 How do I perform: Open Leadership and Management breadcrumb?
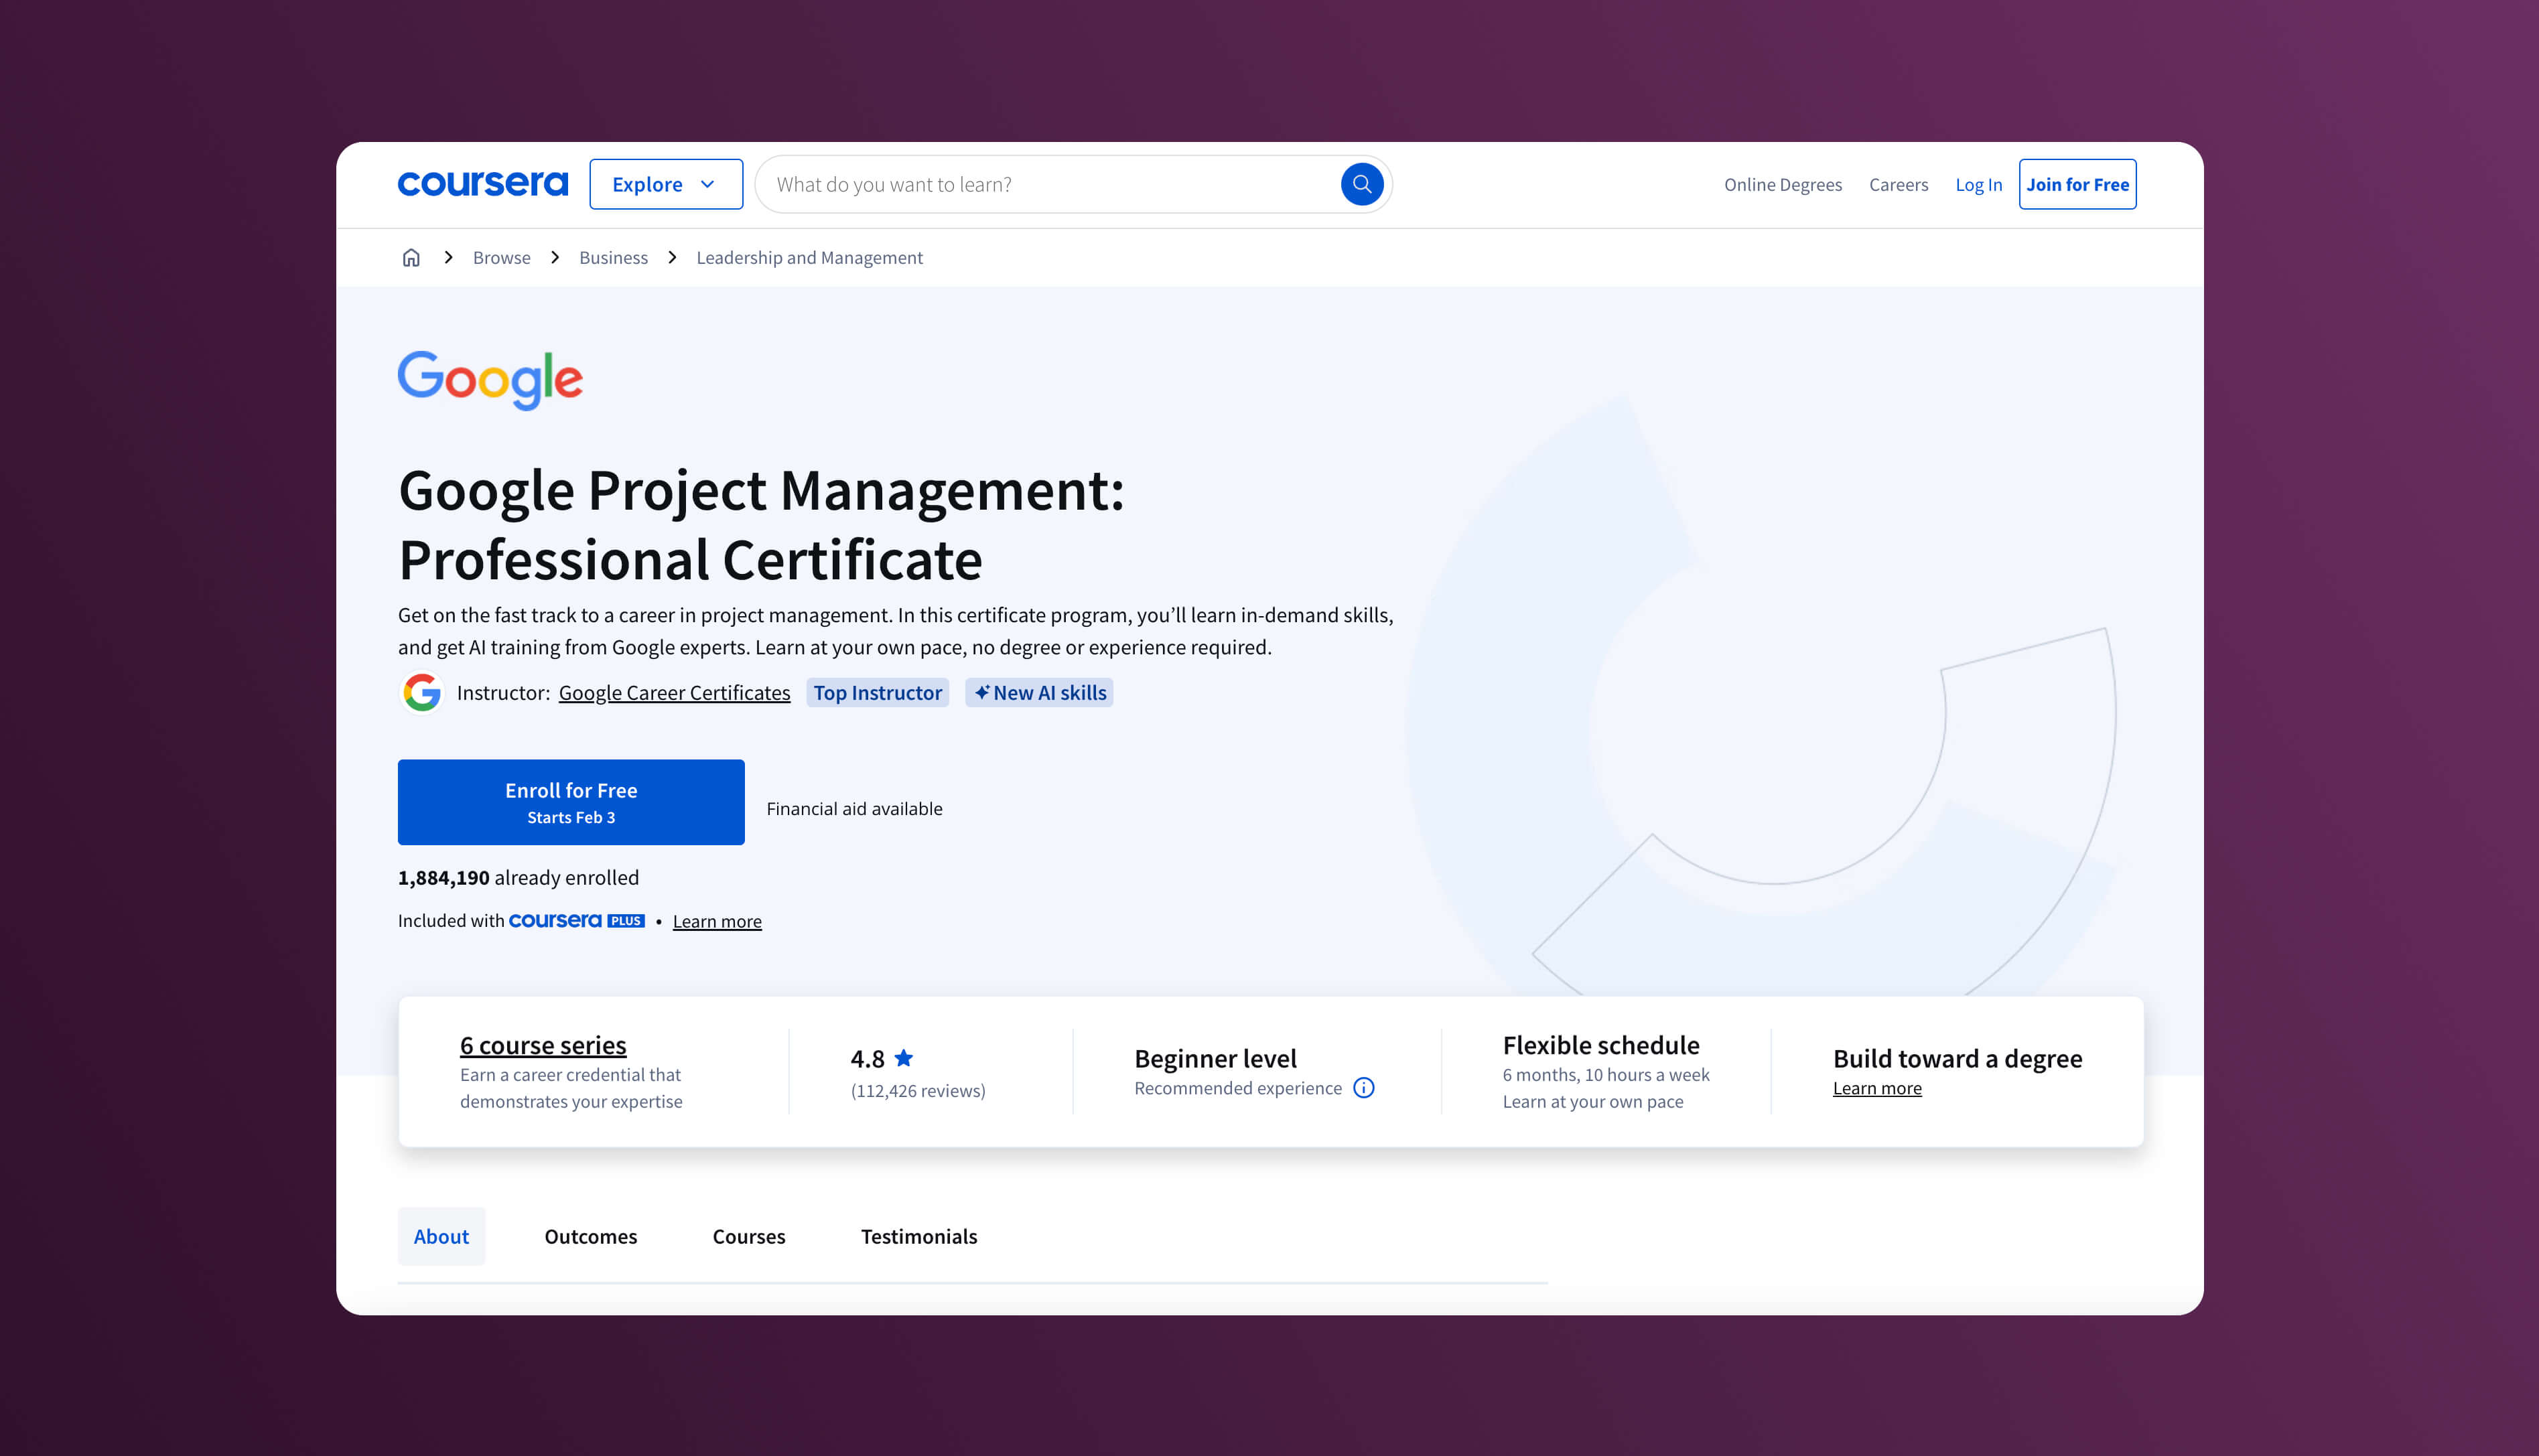tap(809, 258)
